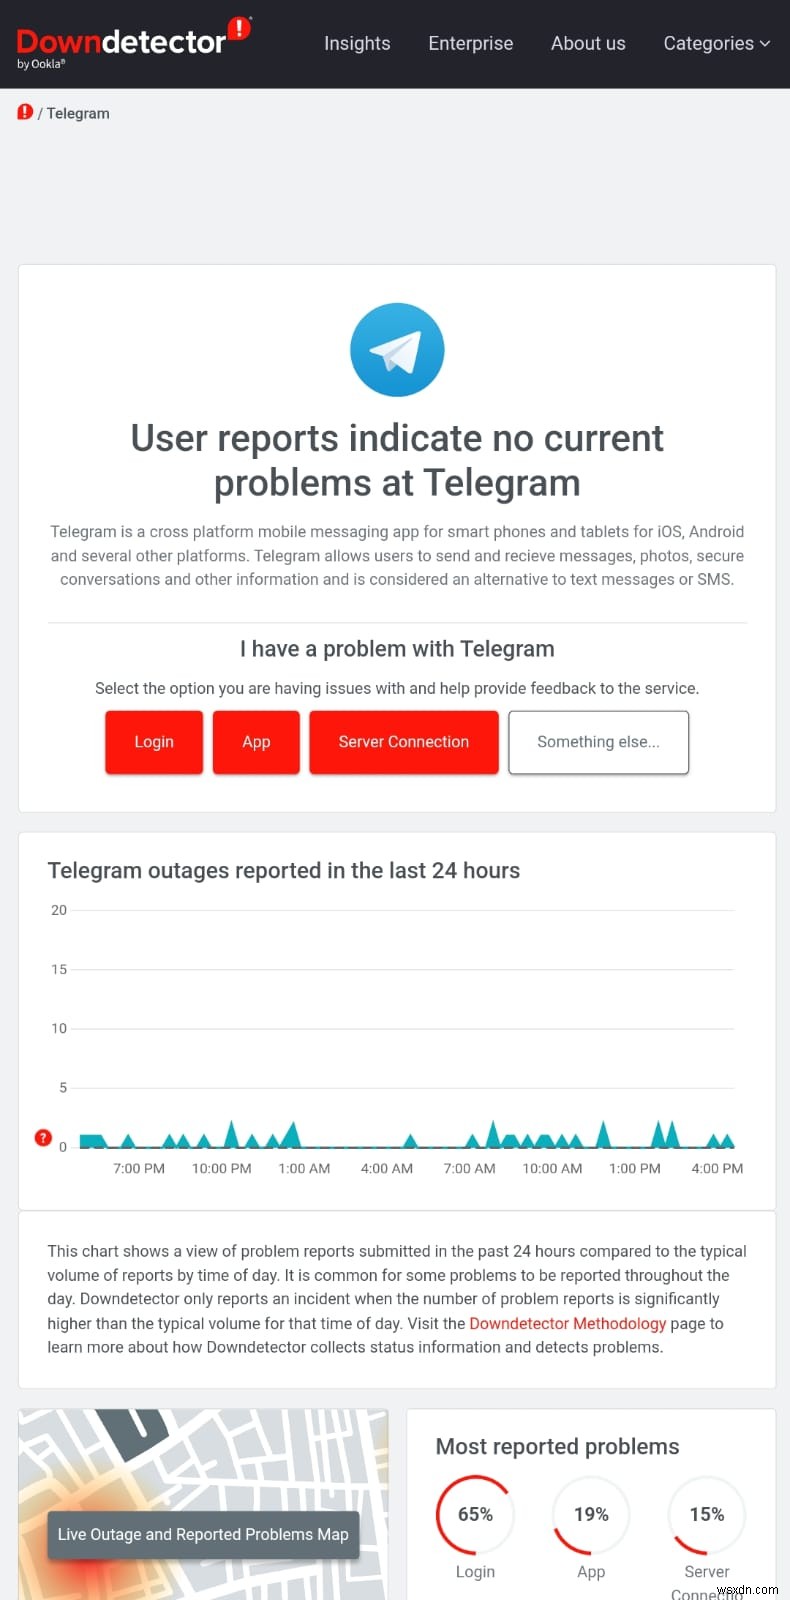Open the Downdetector Methodology link
This screenshot has height=1600, width=790.
[x=567, y=1323]
